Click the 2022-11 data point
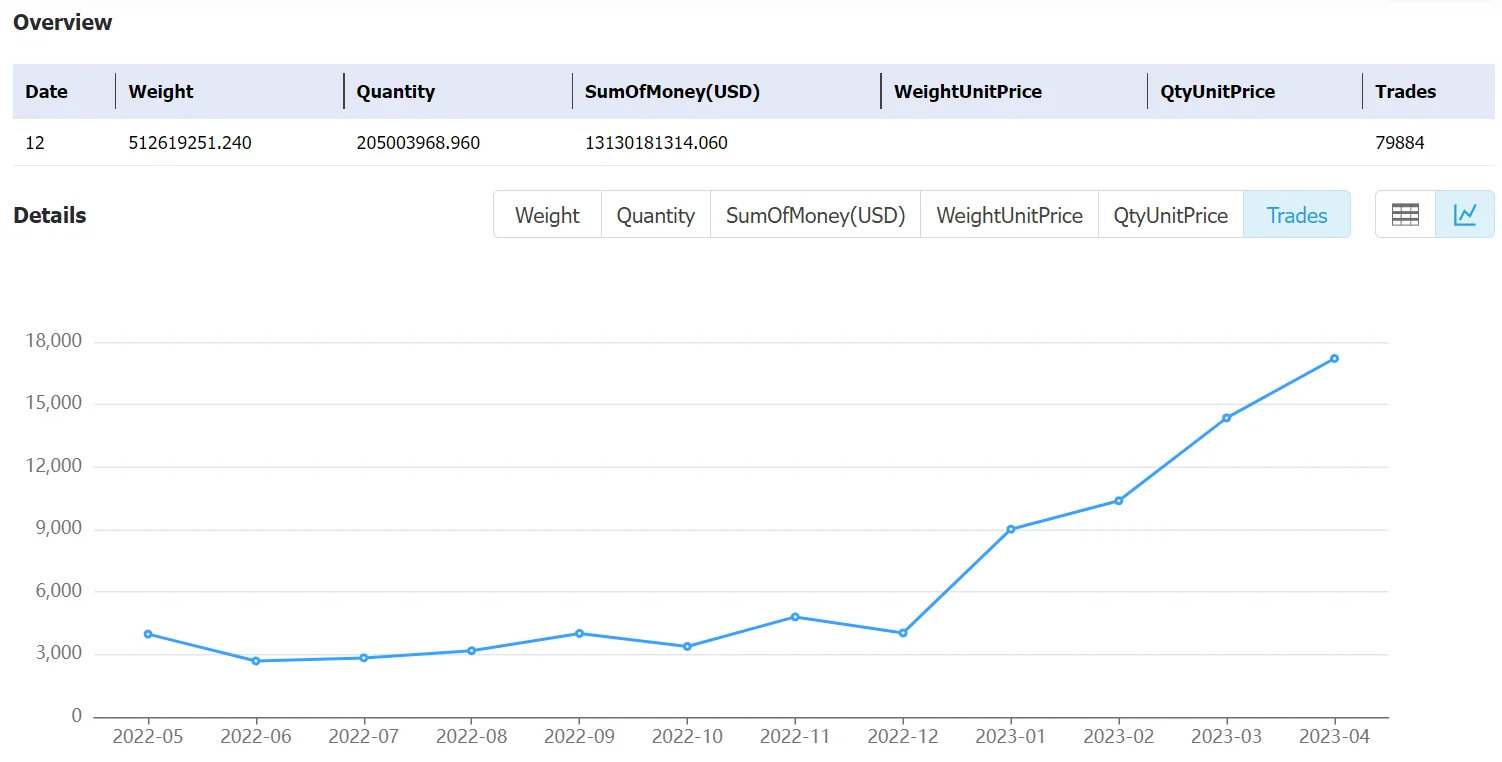1502x762 pixels. point(795,617)
